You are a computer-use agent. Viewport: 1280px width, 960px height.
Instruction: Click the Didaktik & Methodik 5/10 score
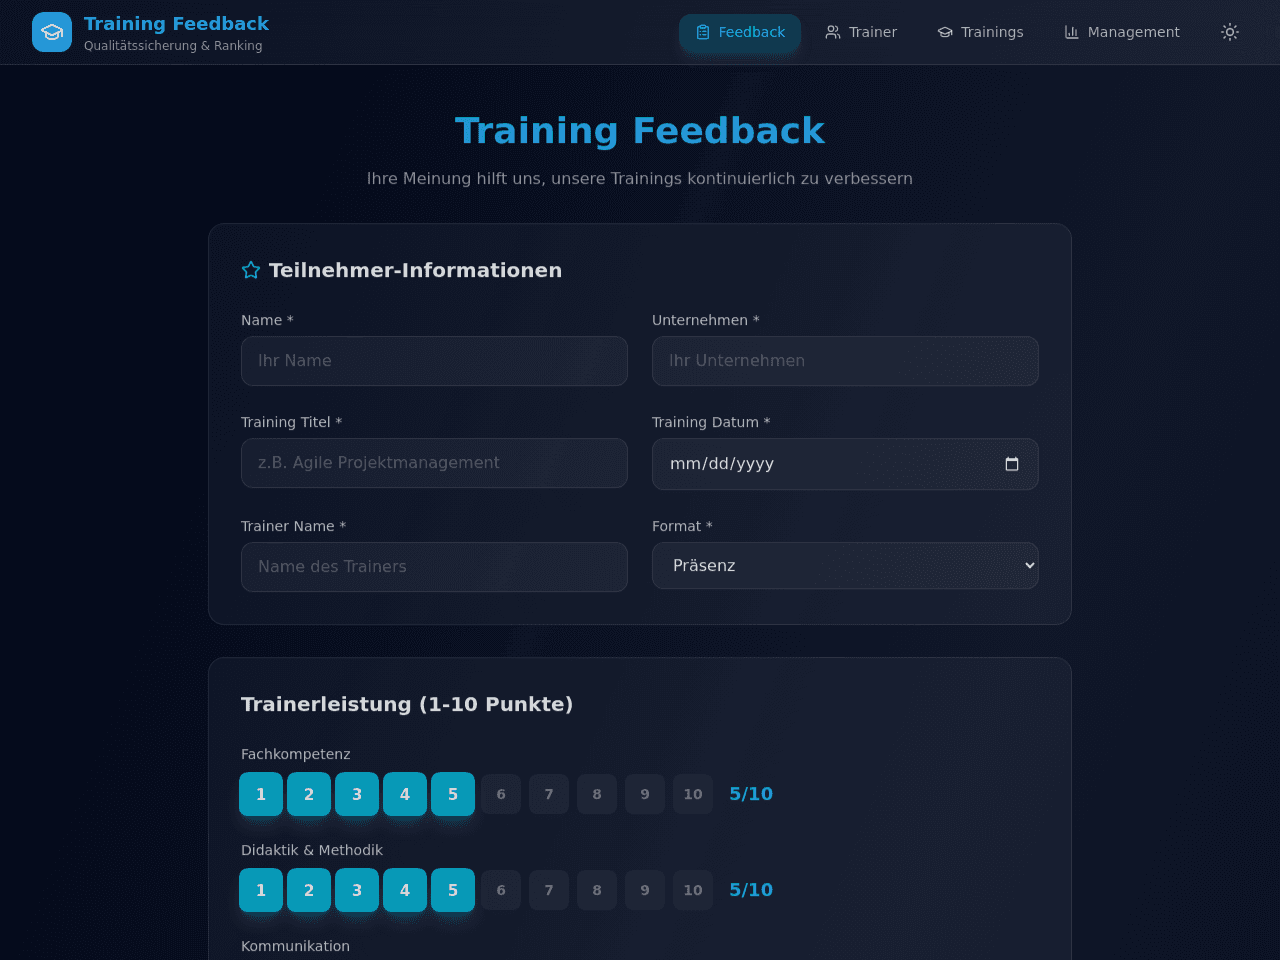tap(751, 890)
